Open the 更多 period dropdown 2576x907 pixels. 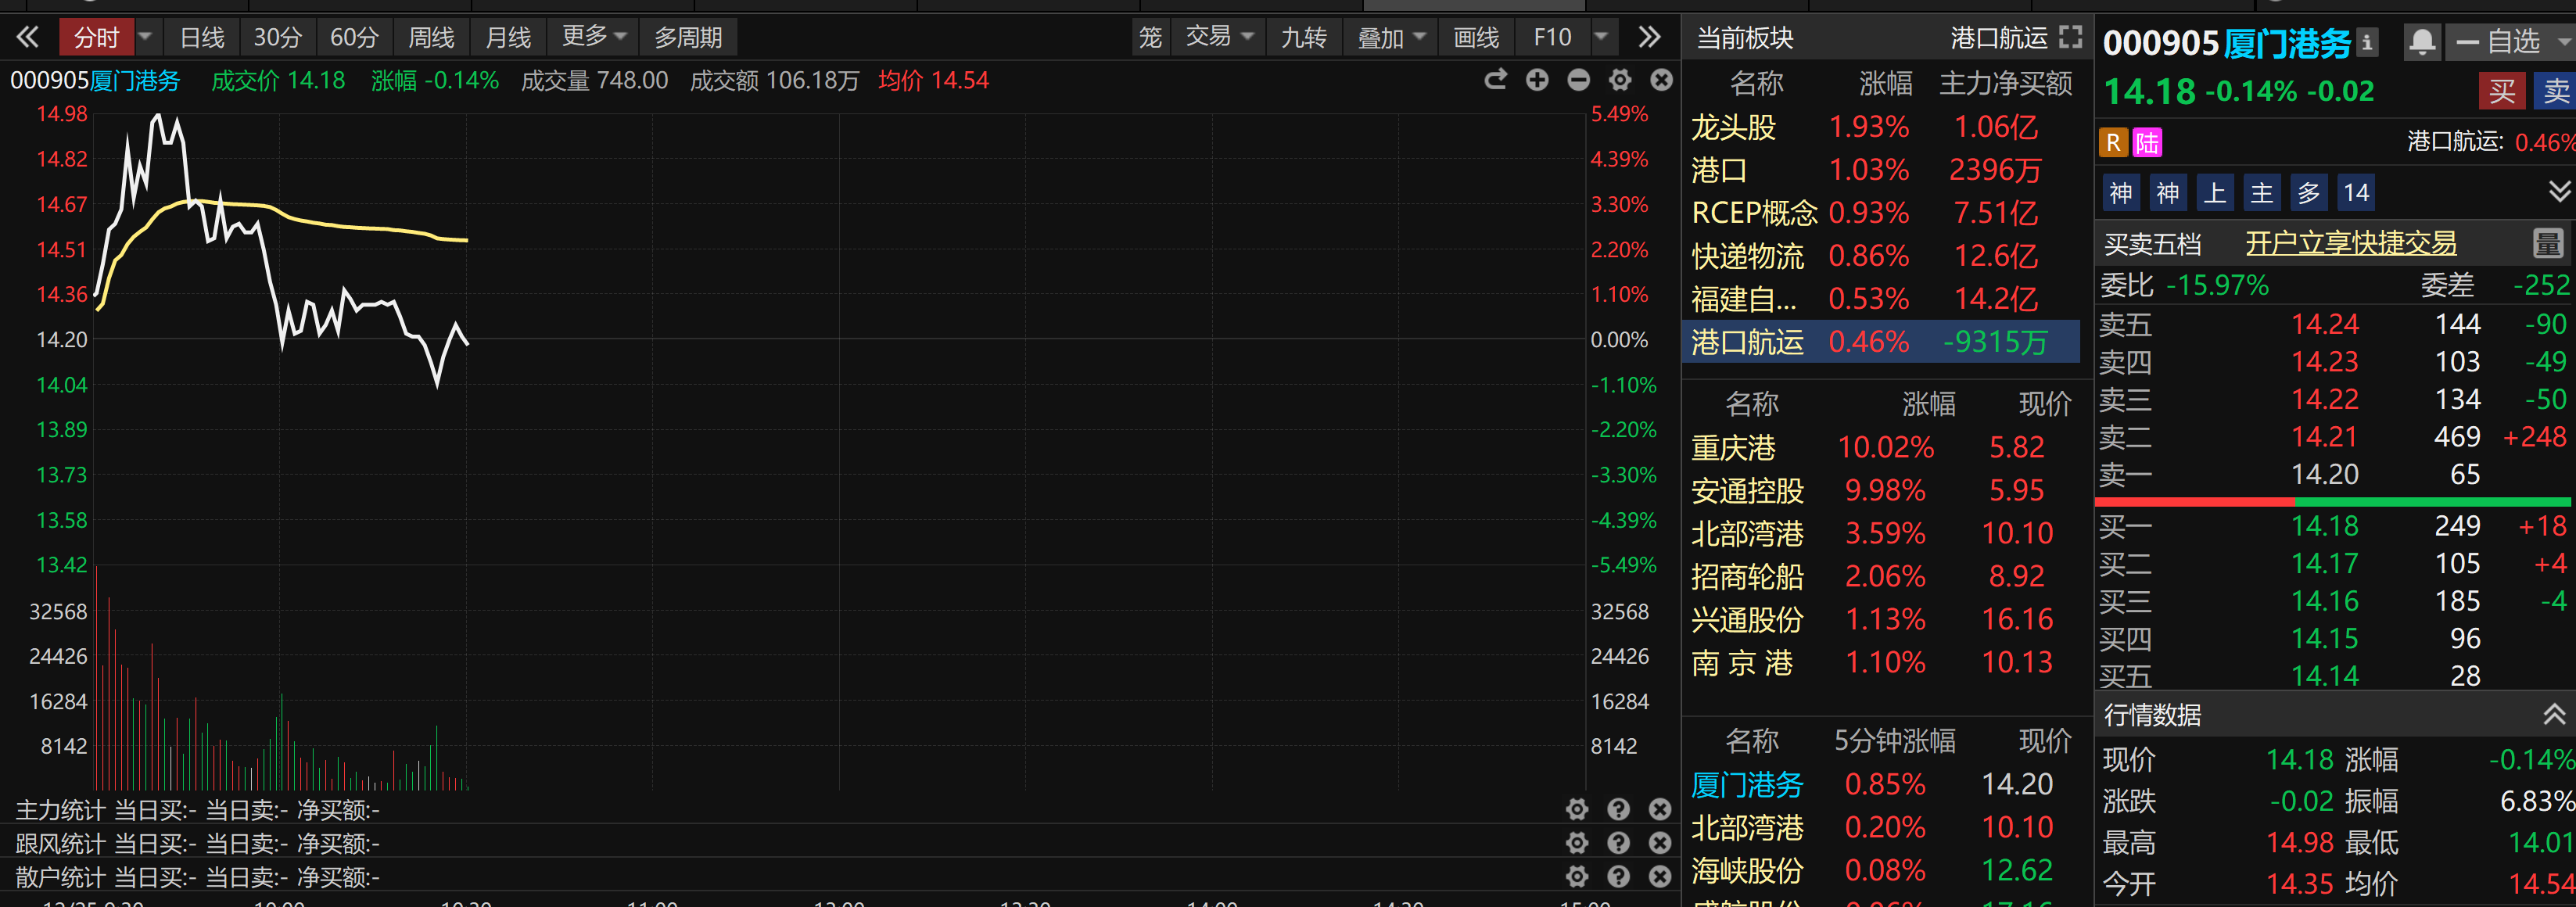[594, 38]
